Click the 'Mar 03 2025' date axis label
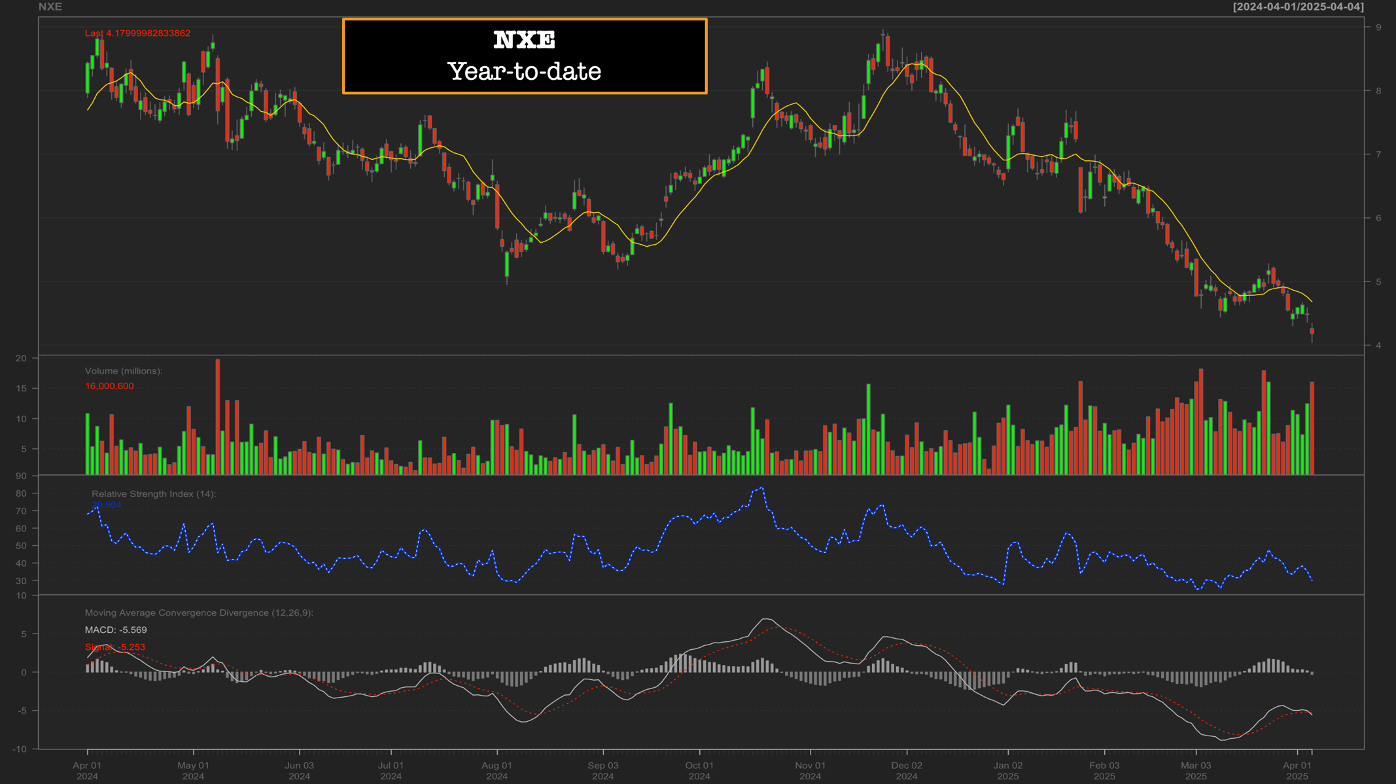Screen dimensions: 1396x784 pos(1196,770)
